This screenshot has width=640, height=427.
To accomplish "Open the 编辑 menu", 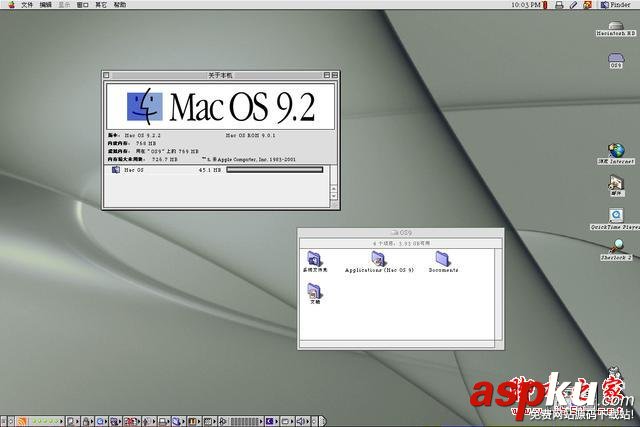I will (x=45, y=5).
